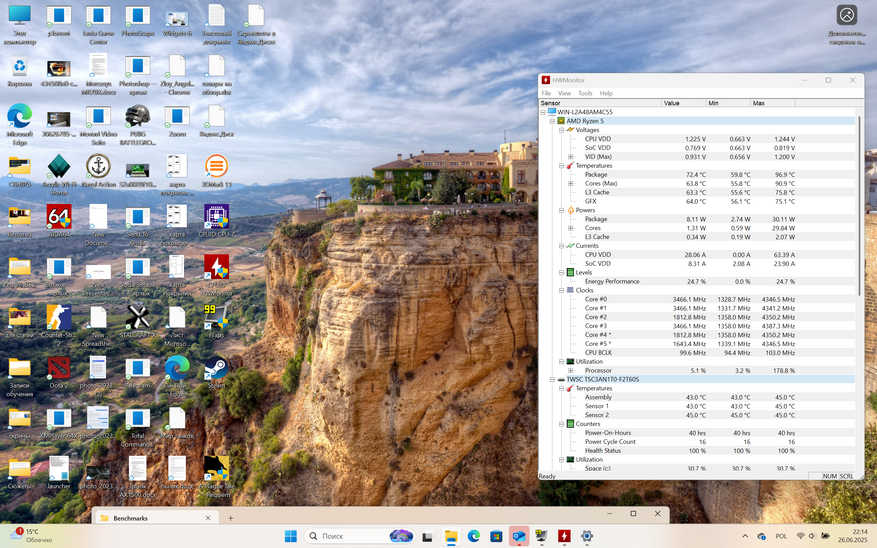Open the CPUID CPU-Z shortcut
The height and width of the screenshot is (548, 877).
coord(216,217)
